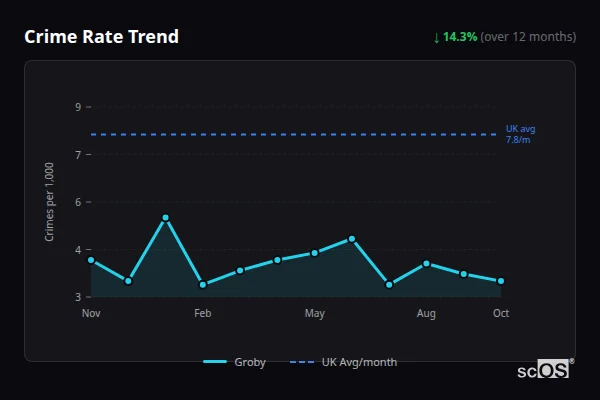The image size is (600, 400).
Task: Click the 'Crime Rate Trend' heading
Action: pos(101,37)
